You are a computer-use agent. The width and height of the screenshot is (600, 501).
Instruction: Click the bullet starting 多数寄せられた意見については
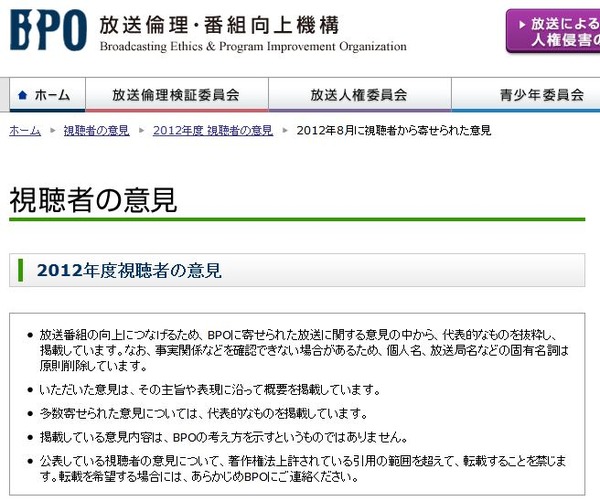pyautogui.click(x=204, y=413)
